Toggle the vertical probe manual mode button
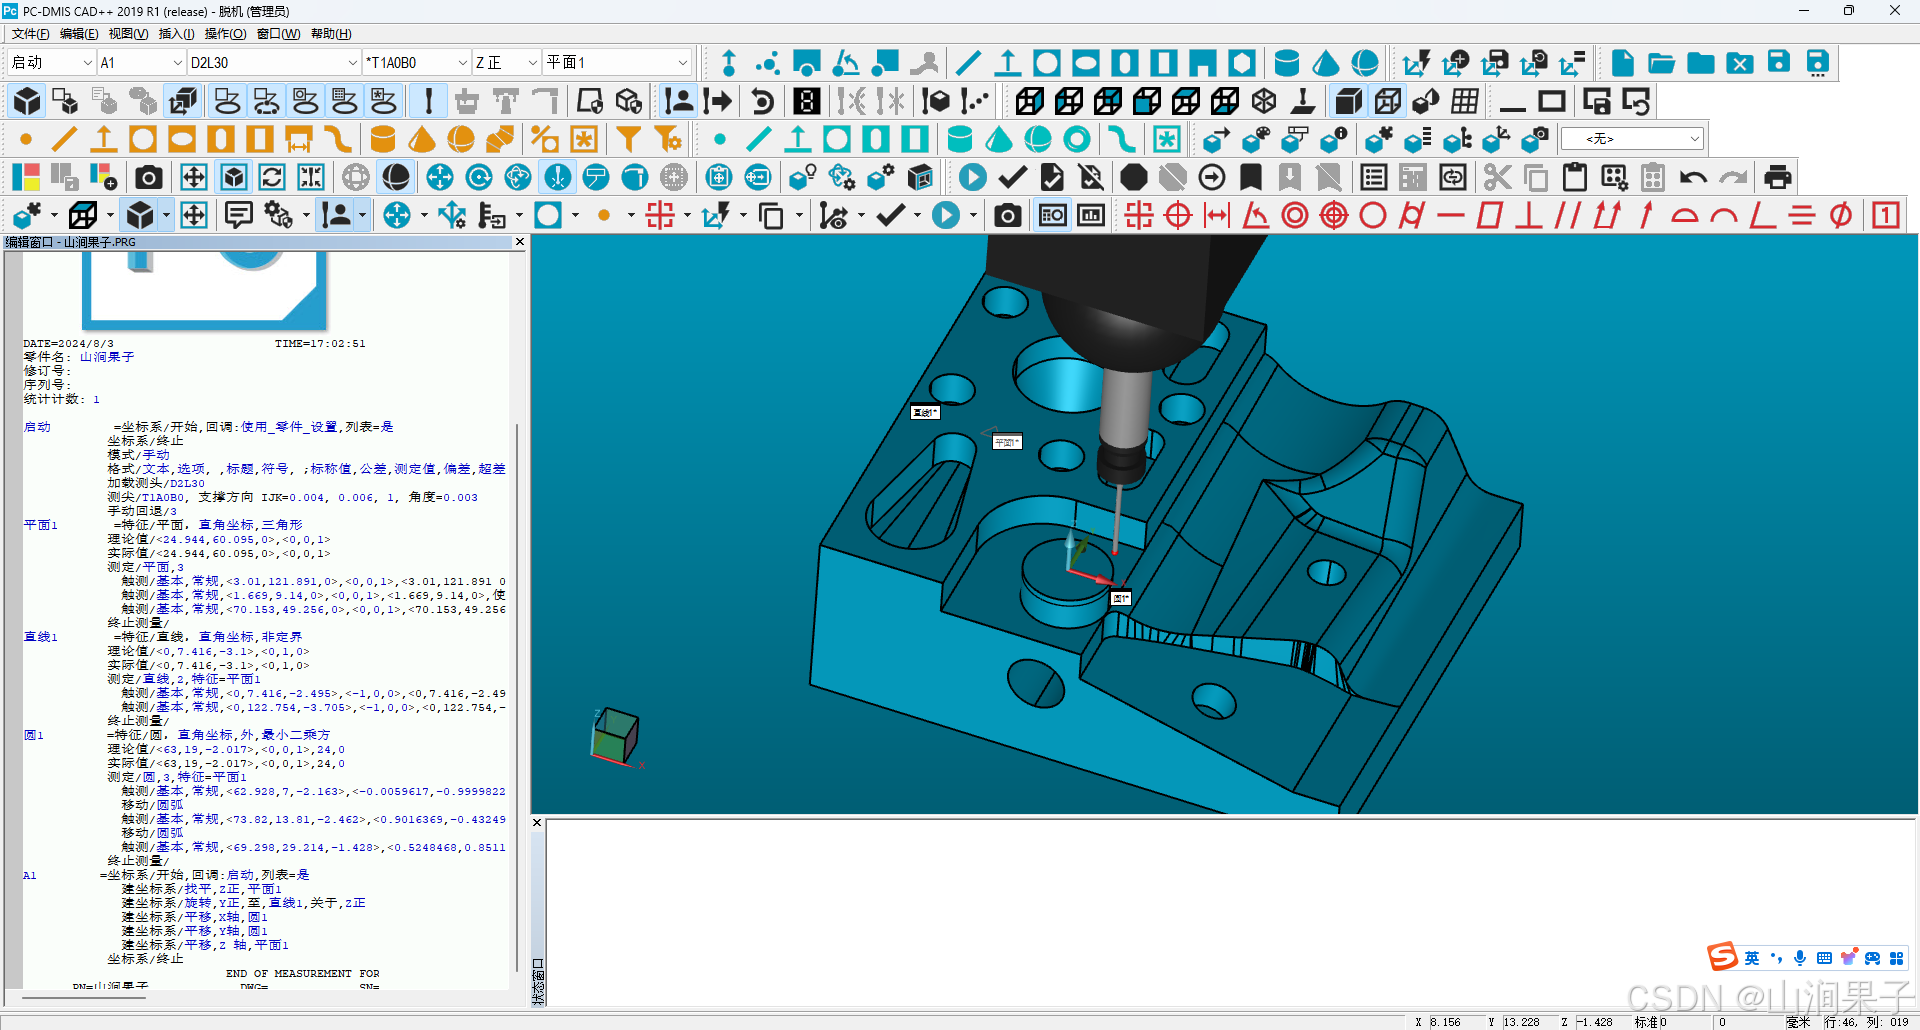1920x1030 pixels. tap(429, 101)
